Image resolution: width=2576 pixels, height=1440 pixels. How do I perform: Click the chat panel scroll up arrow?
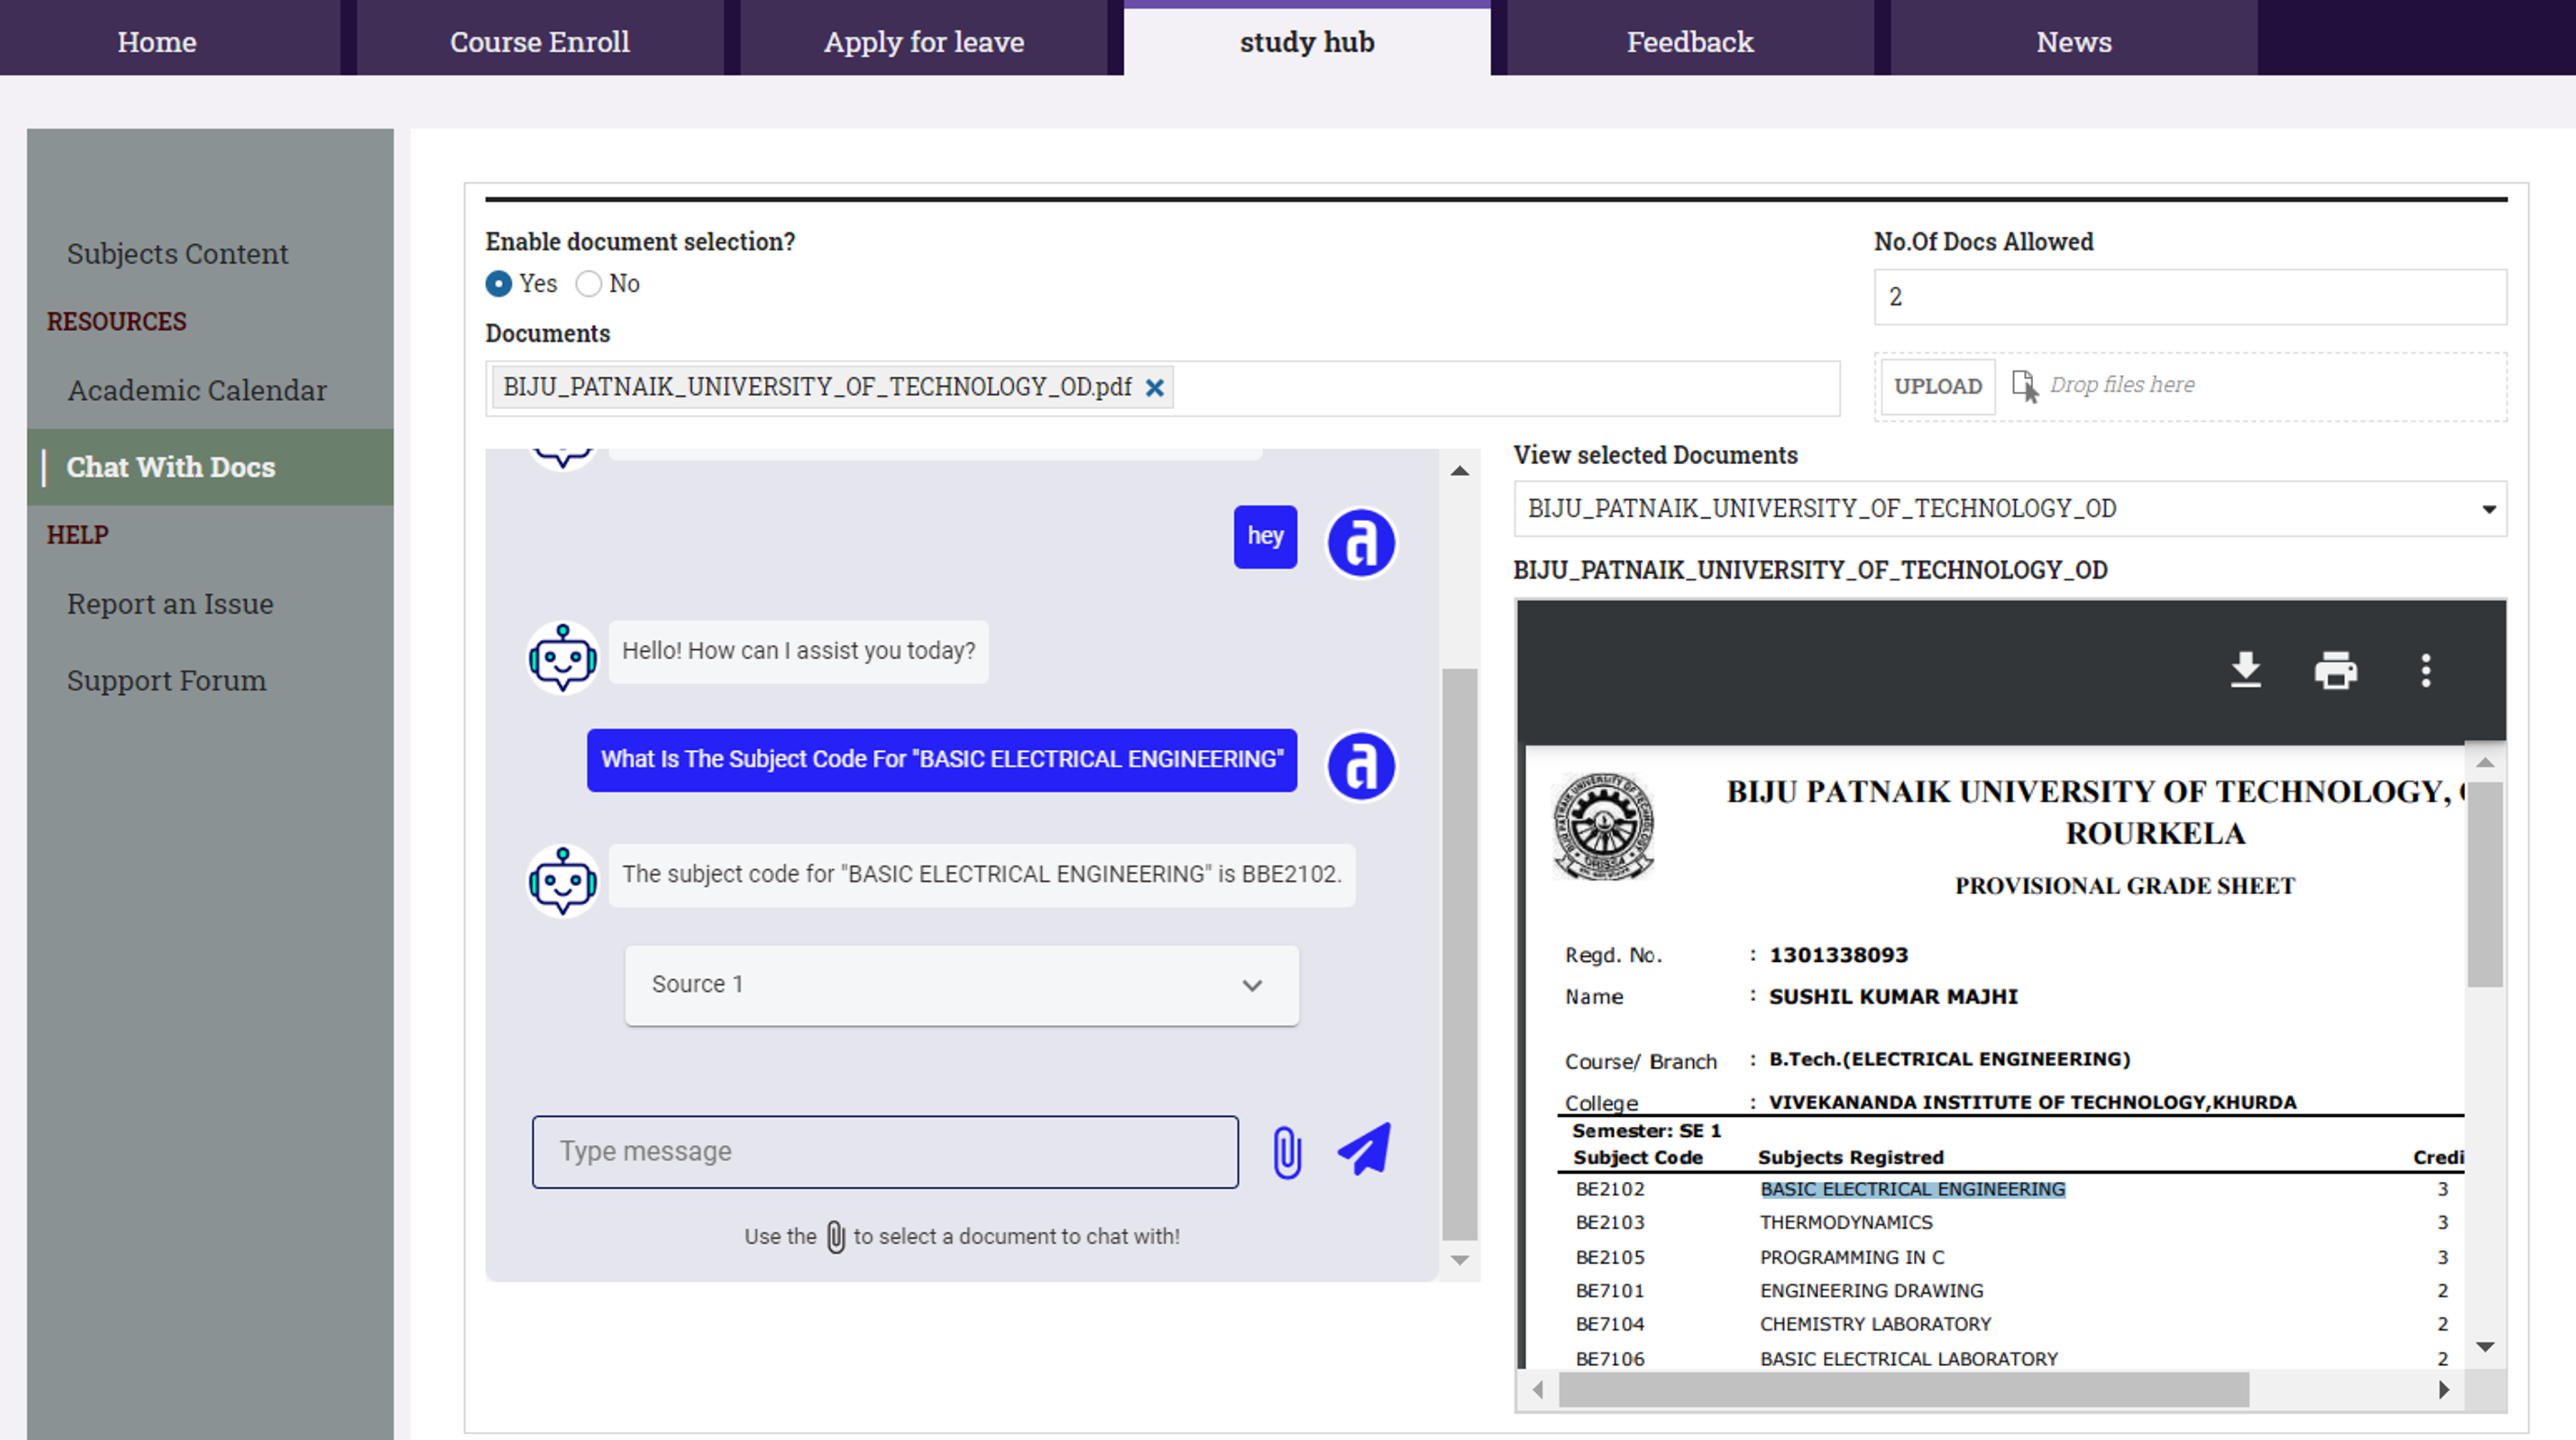(1459, 471)
